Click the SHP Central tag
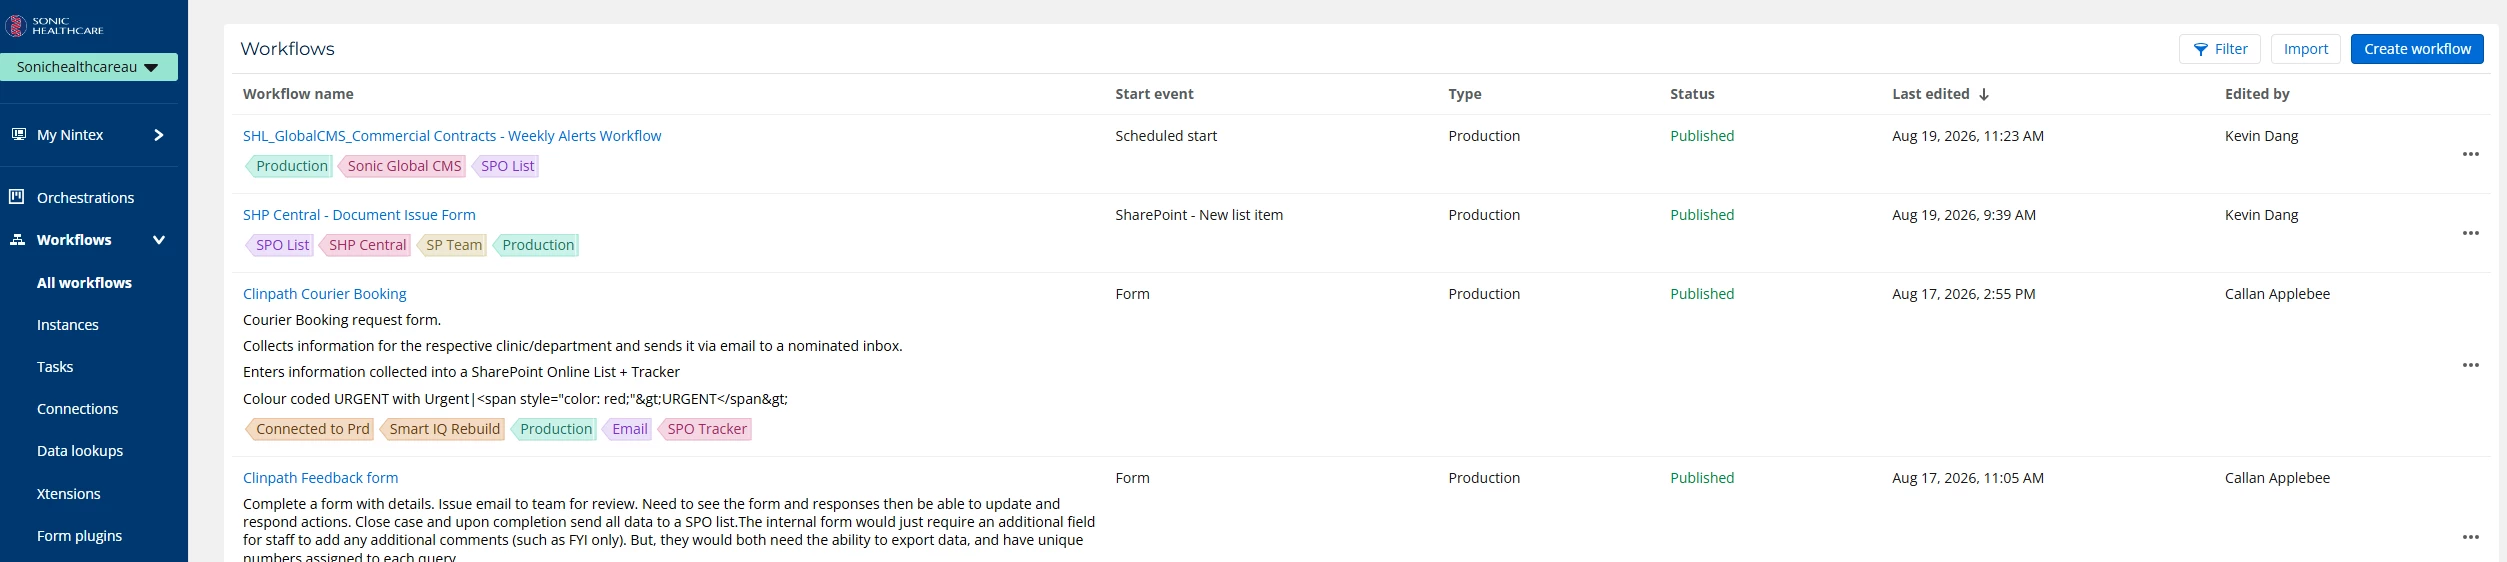 (365, 245)
